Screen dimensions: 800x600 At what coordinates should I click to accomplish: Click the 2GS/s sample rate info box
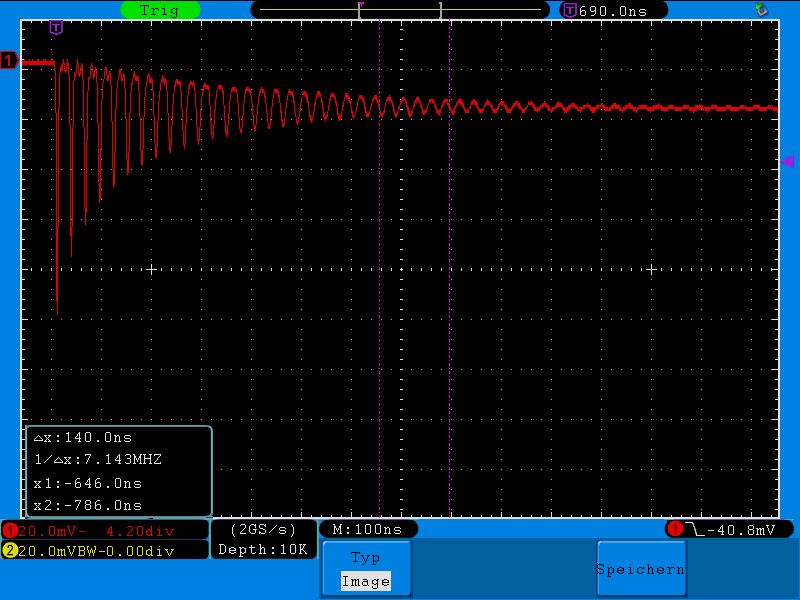point(264,529)
